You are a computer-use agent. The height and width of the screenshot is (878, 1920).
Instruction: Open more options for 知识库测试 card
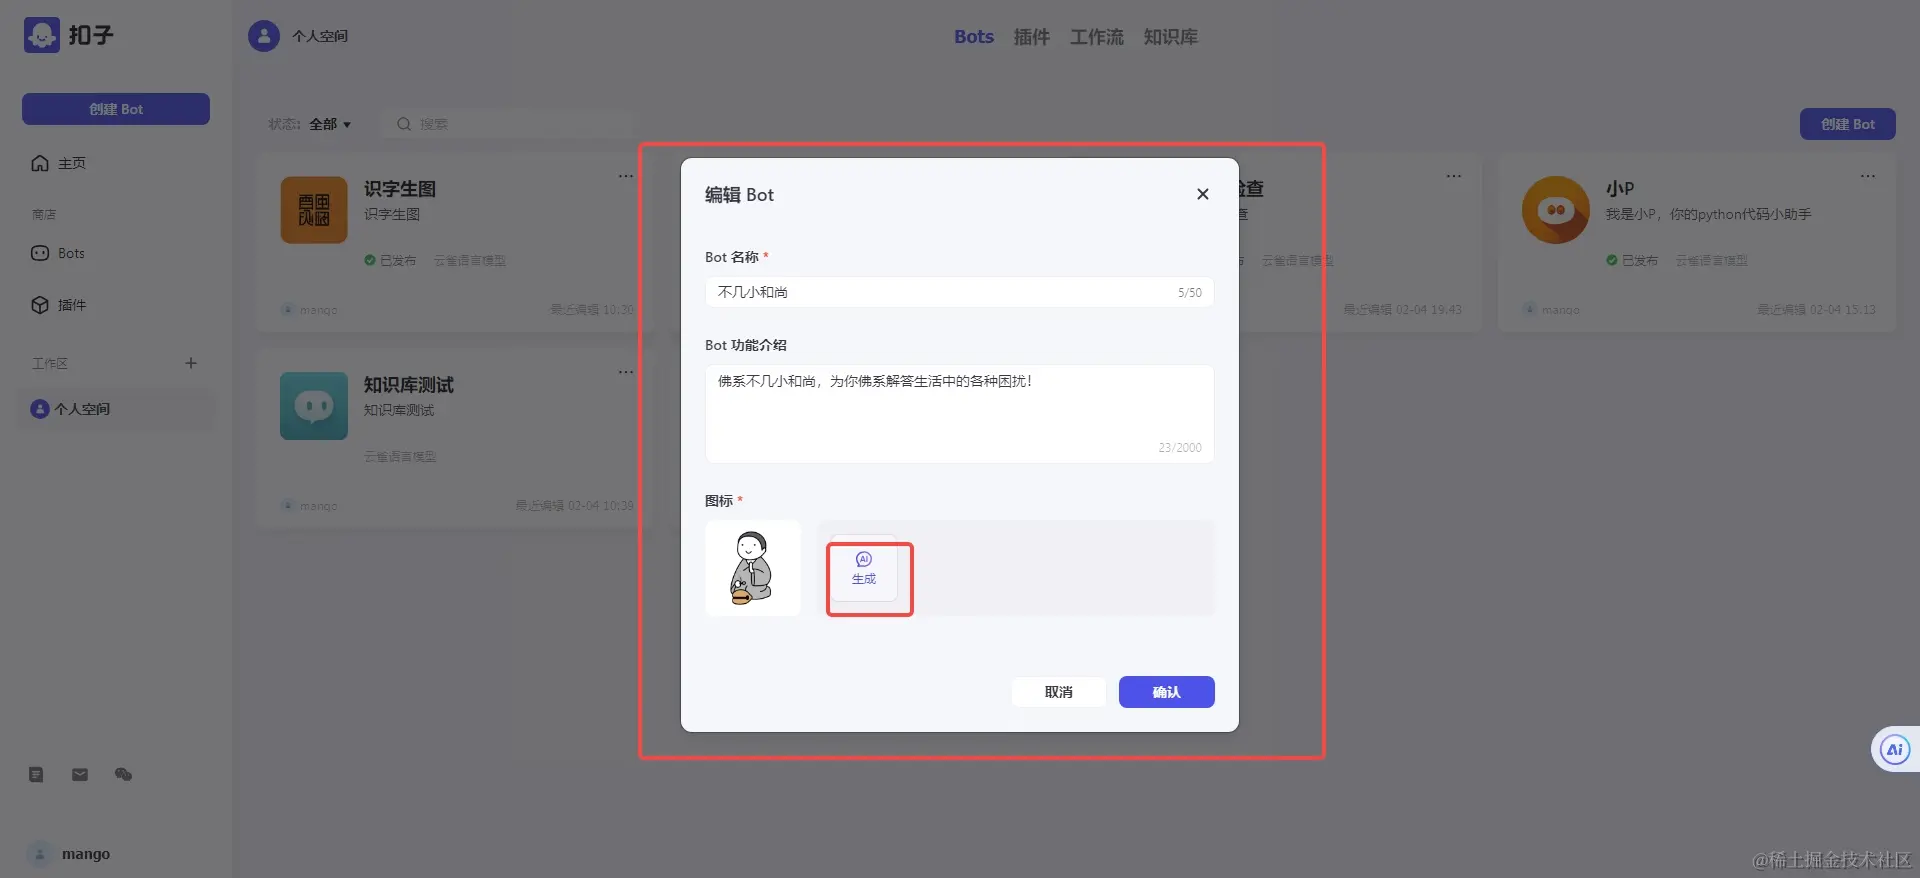626,372
